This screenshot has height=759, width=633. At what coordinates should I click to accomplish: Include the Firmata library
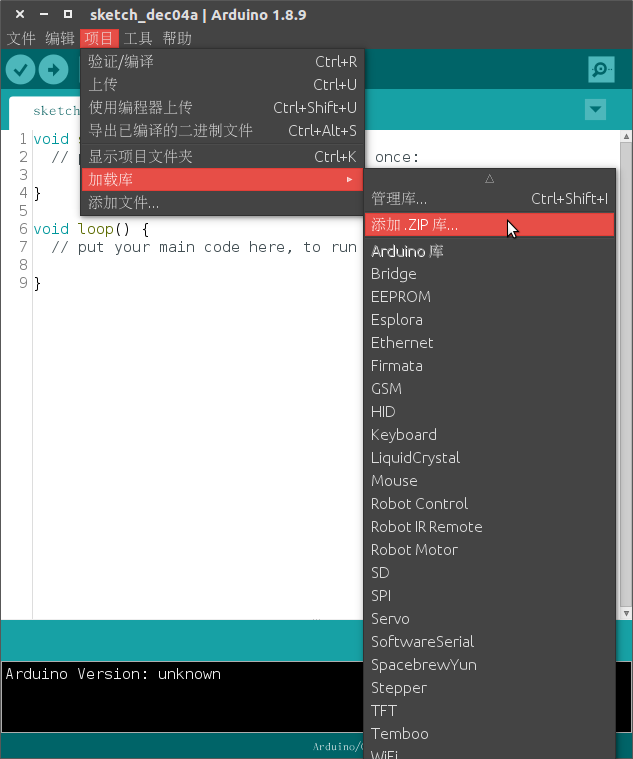pyautogui.click(x=489, y=366)
